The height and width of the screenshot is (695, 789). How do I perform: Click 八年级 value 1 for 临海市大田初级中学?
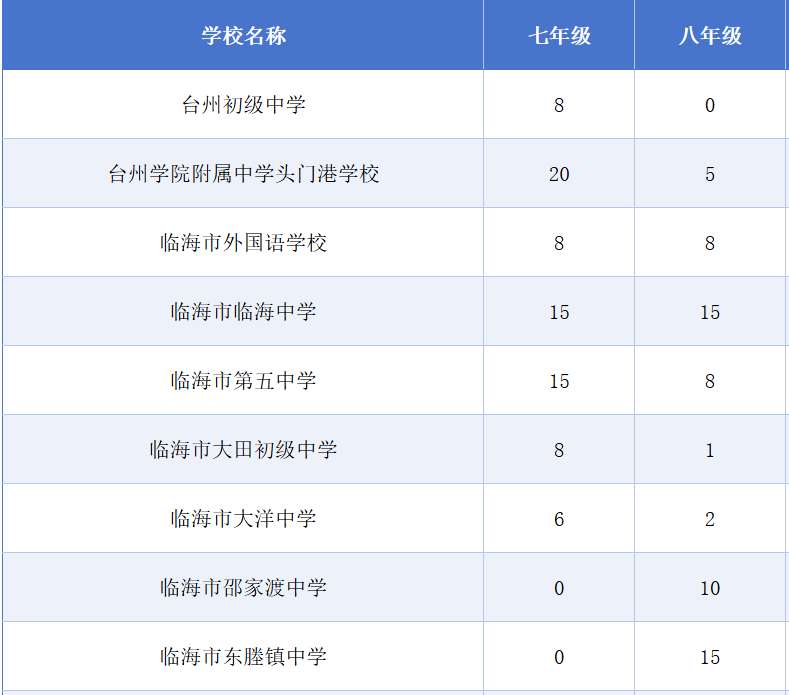tap(710, 449)
